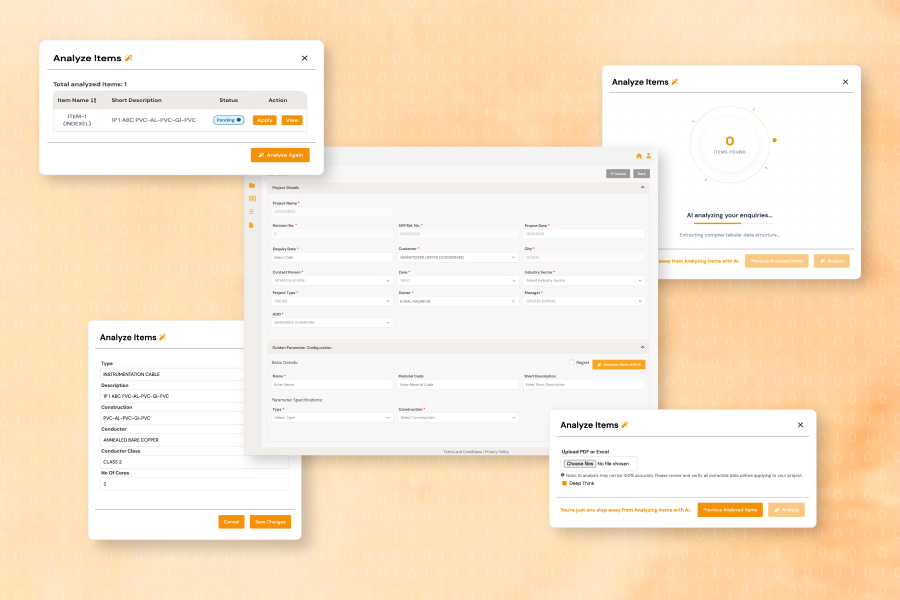Click the document icon in sidebar

pos(252,224)
